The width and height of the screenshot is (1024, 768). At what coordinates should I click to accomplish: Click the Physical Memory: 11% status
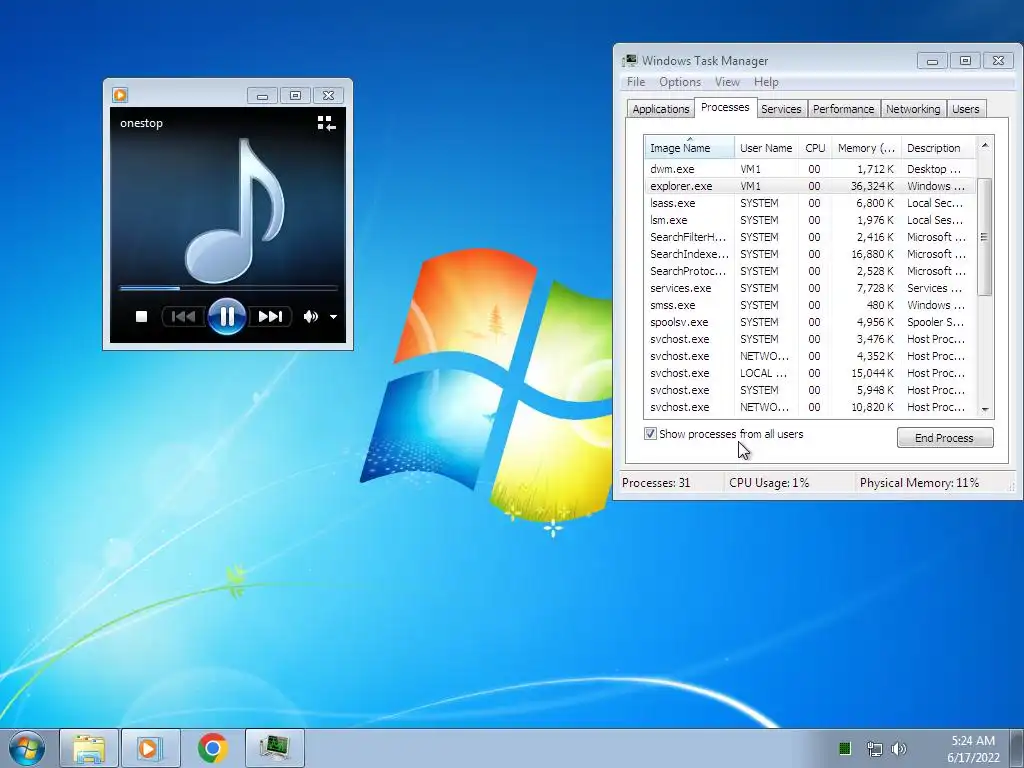click(x=919, y=483)
